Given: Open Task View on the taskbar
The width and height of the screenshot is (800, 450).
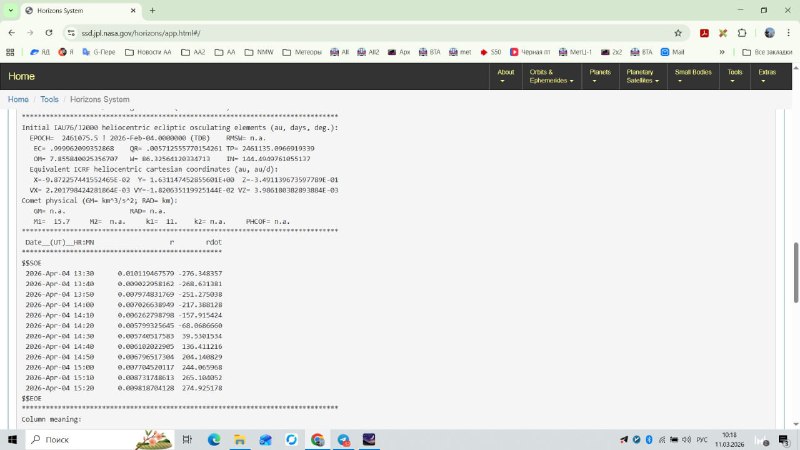Looking at the screenshot, I should click(187, 439).
